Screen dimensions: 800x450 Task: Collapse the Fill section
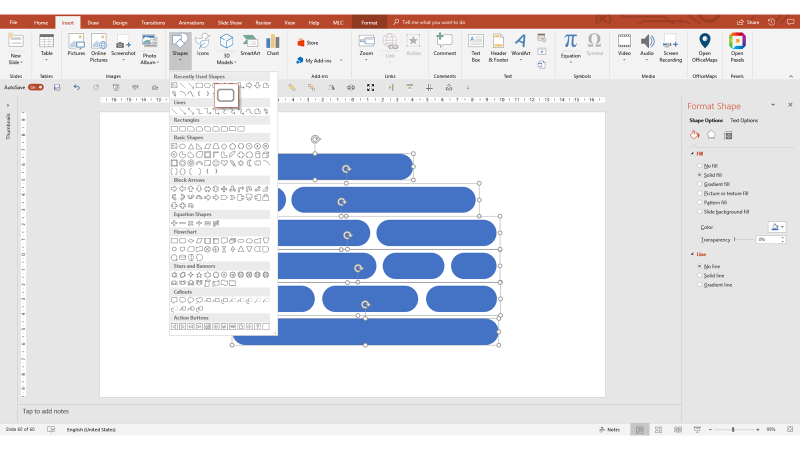point(692,154)
